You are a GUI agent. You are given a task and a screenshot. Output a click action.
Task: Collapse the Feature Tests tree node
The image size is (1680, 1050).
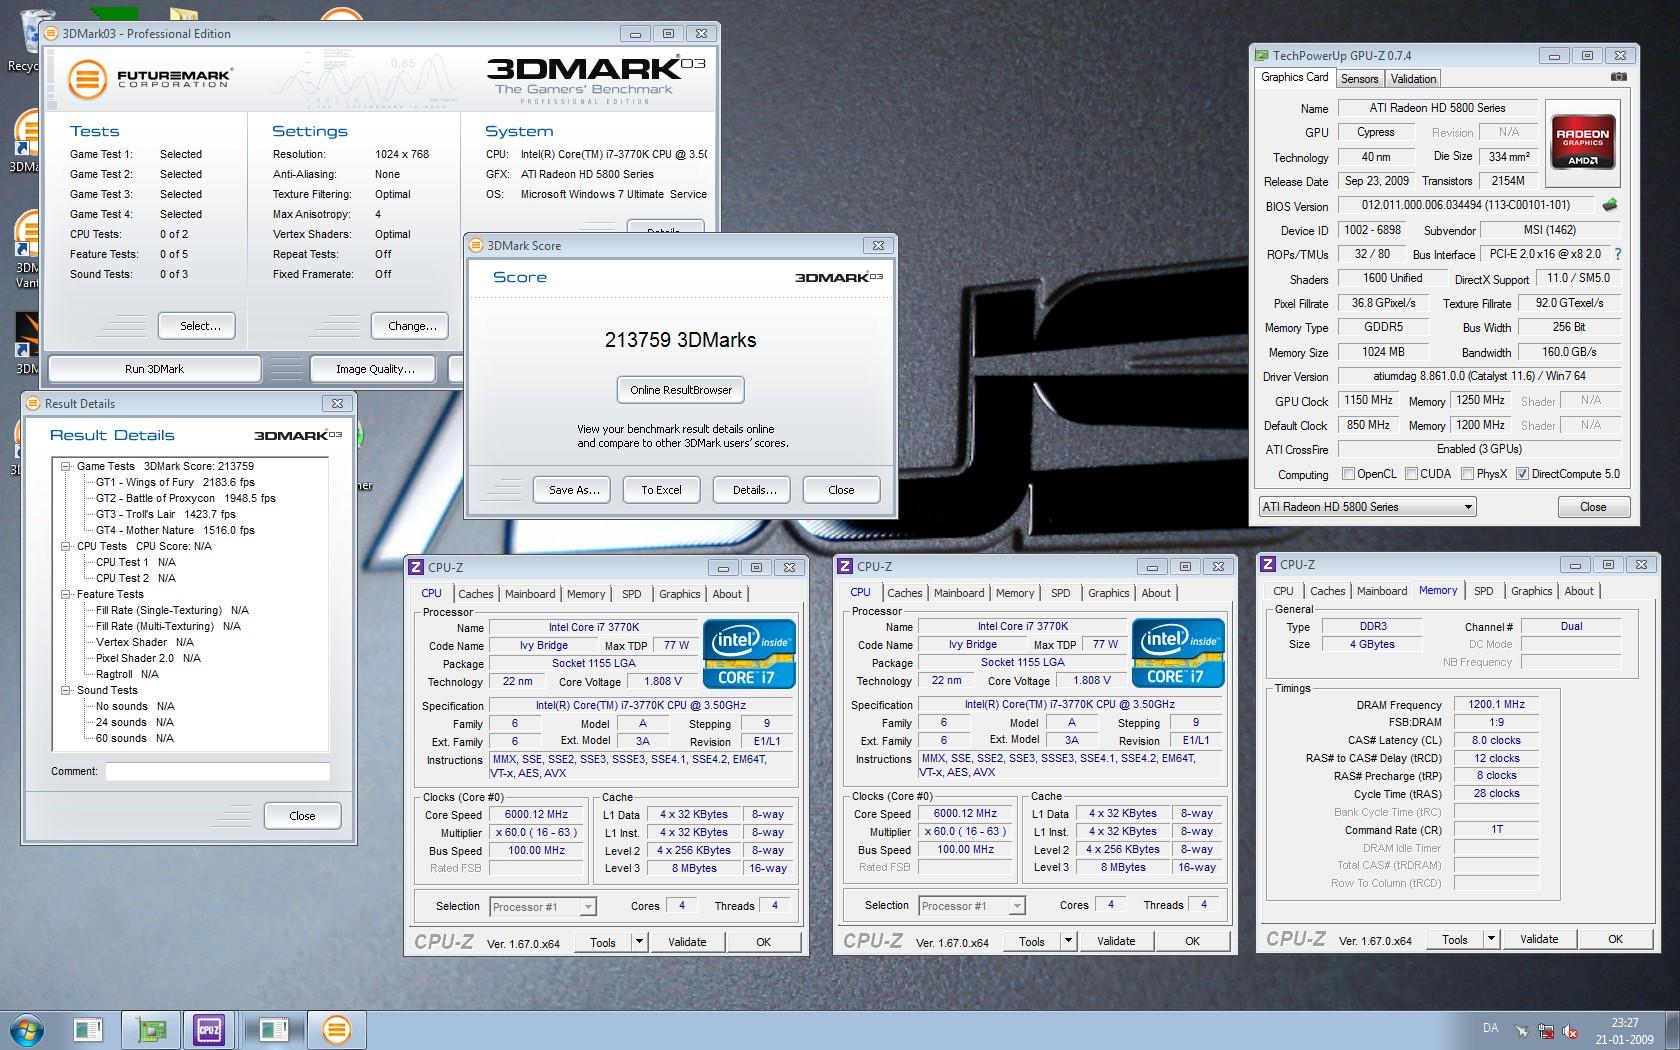tap(66, 594)
